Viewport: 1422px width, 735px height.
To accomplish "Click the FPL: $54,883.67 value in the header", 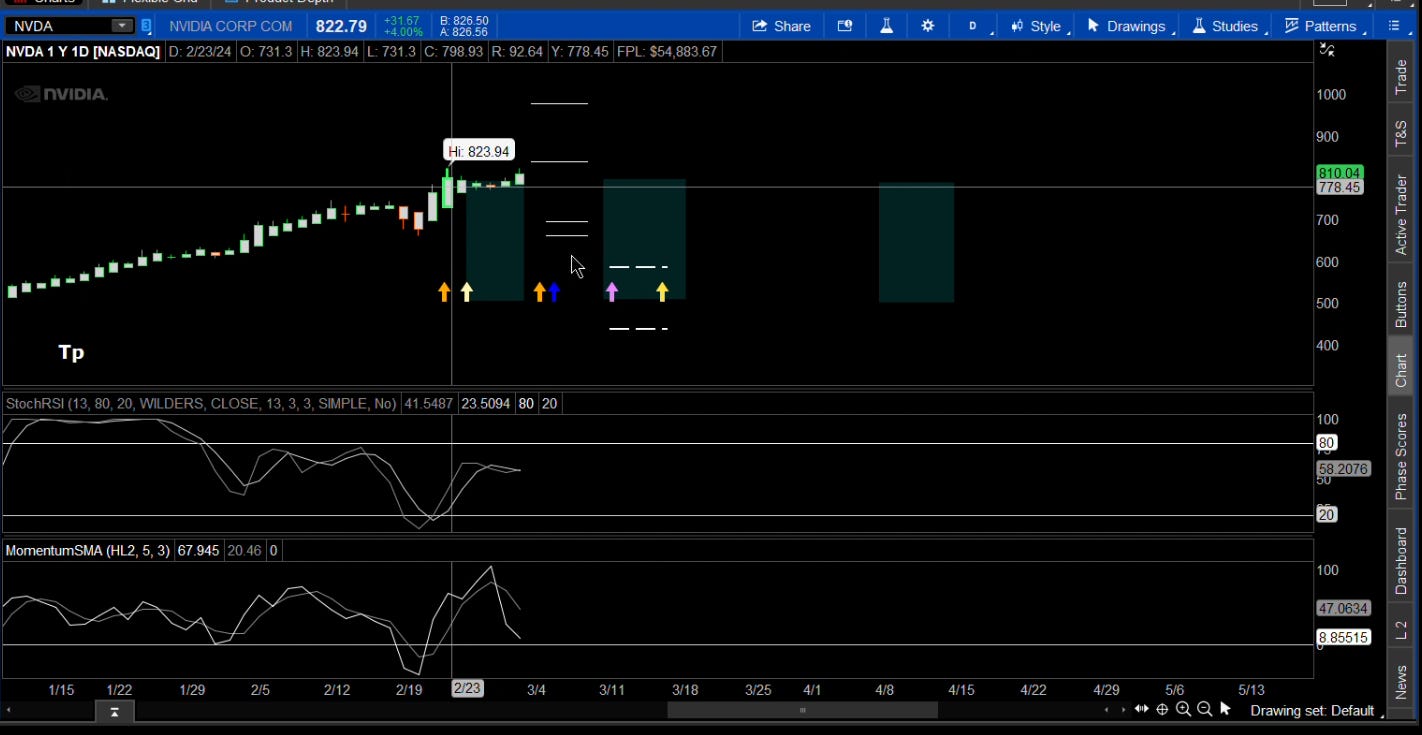I will (667, 51).
